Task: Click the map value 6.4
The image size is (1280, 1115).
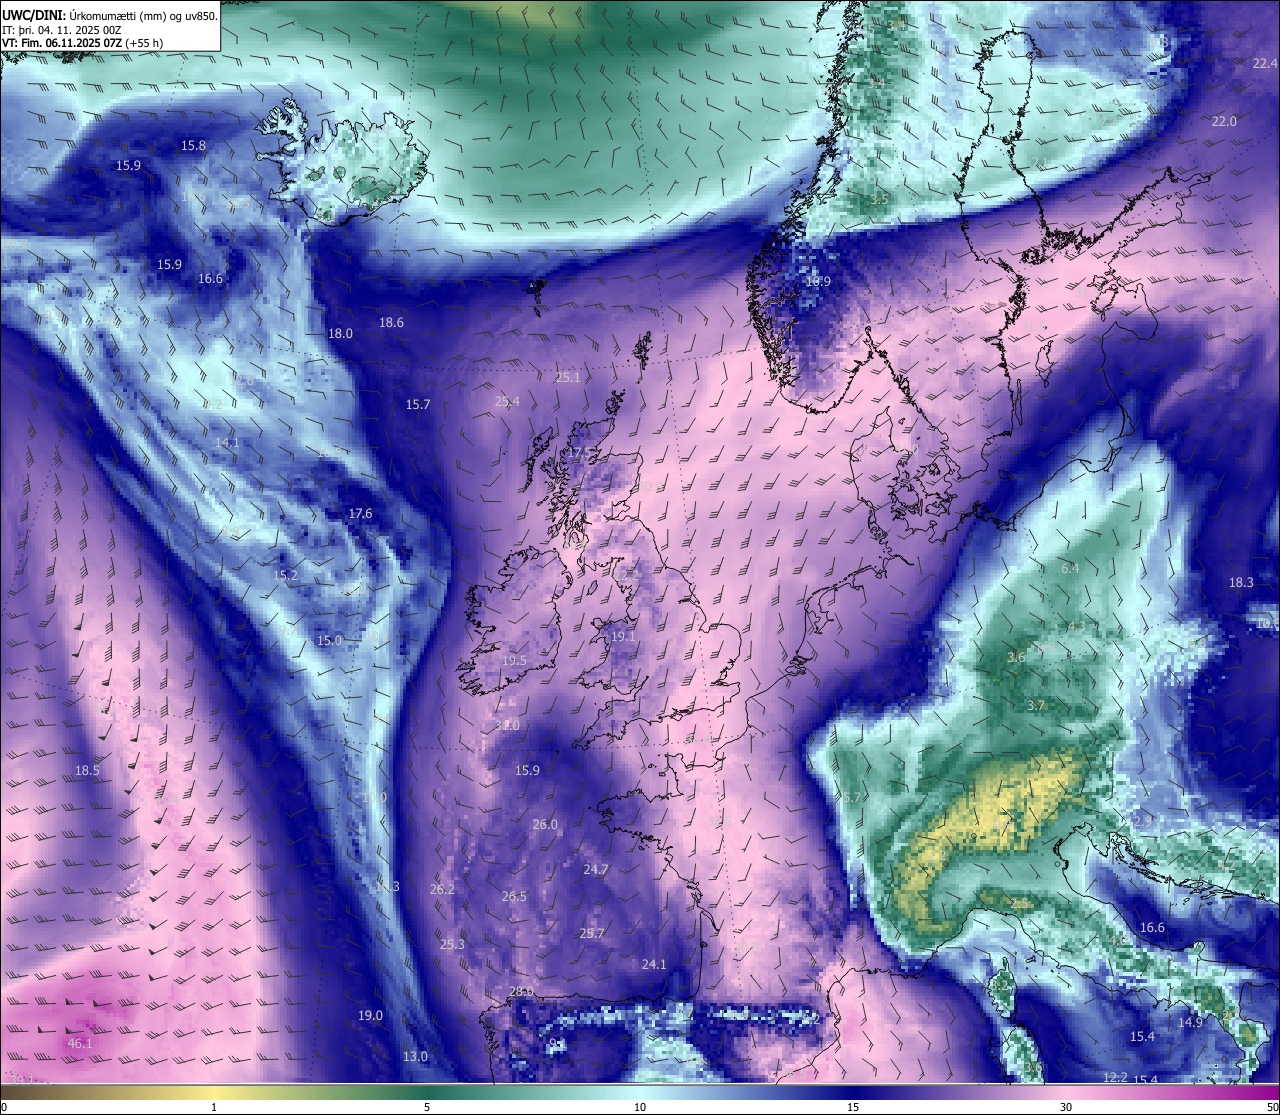Action: 1070,569
